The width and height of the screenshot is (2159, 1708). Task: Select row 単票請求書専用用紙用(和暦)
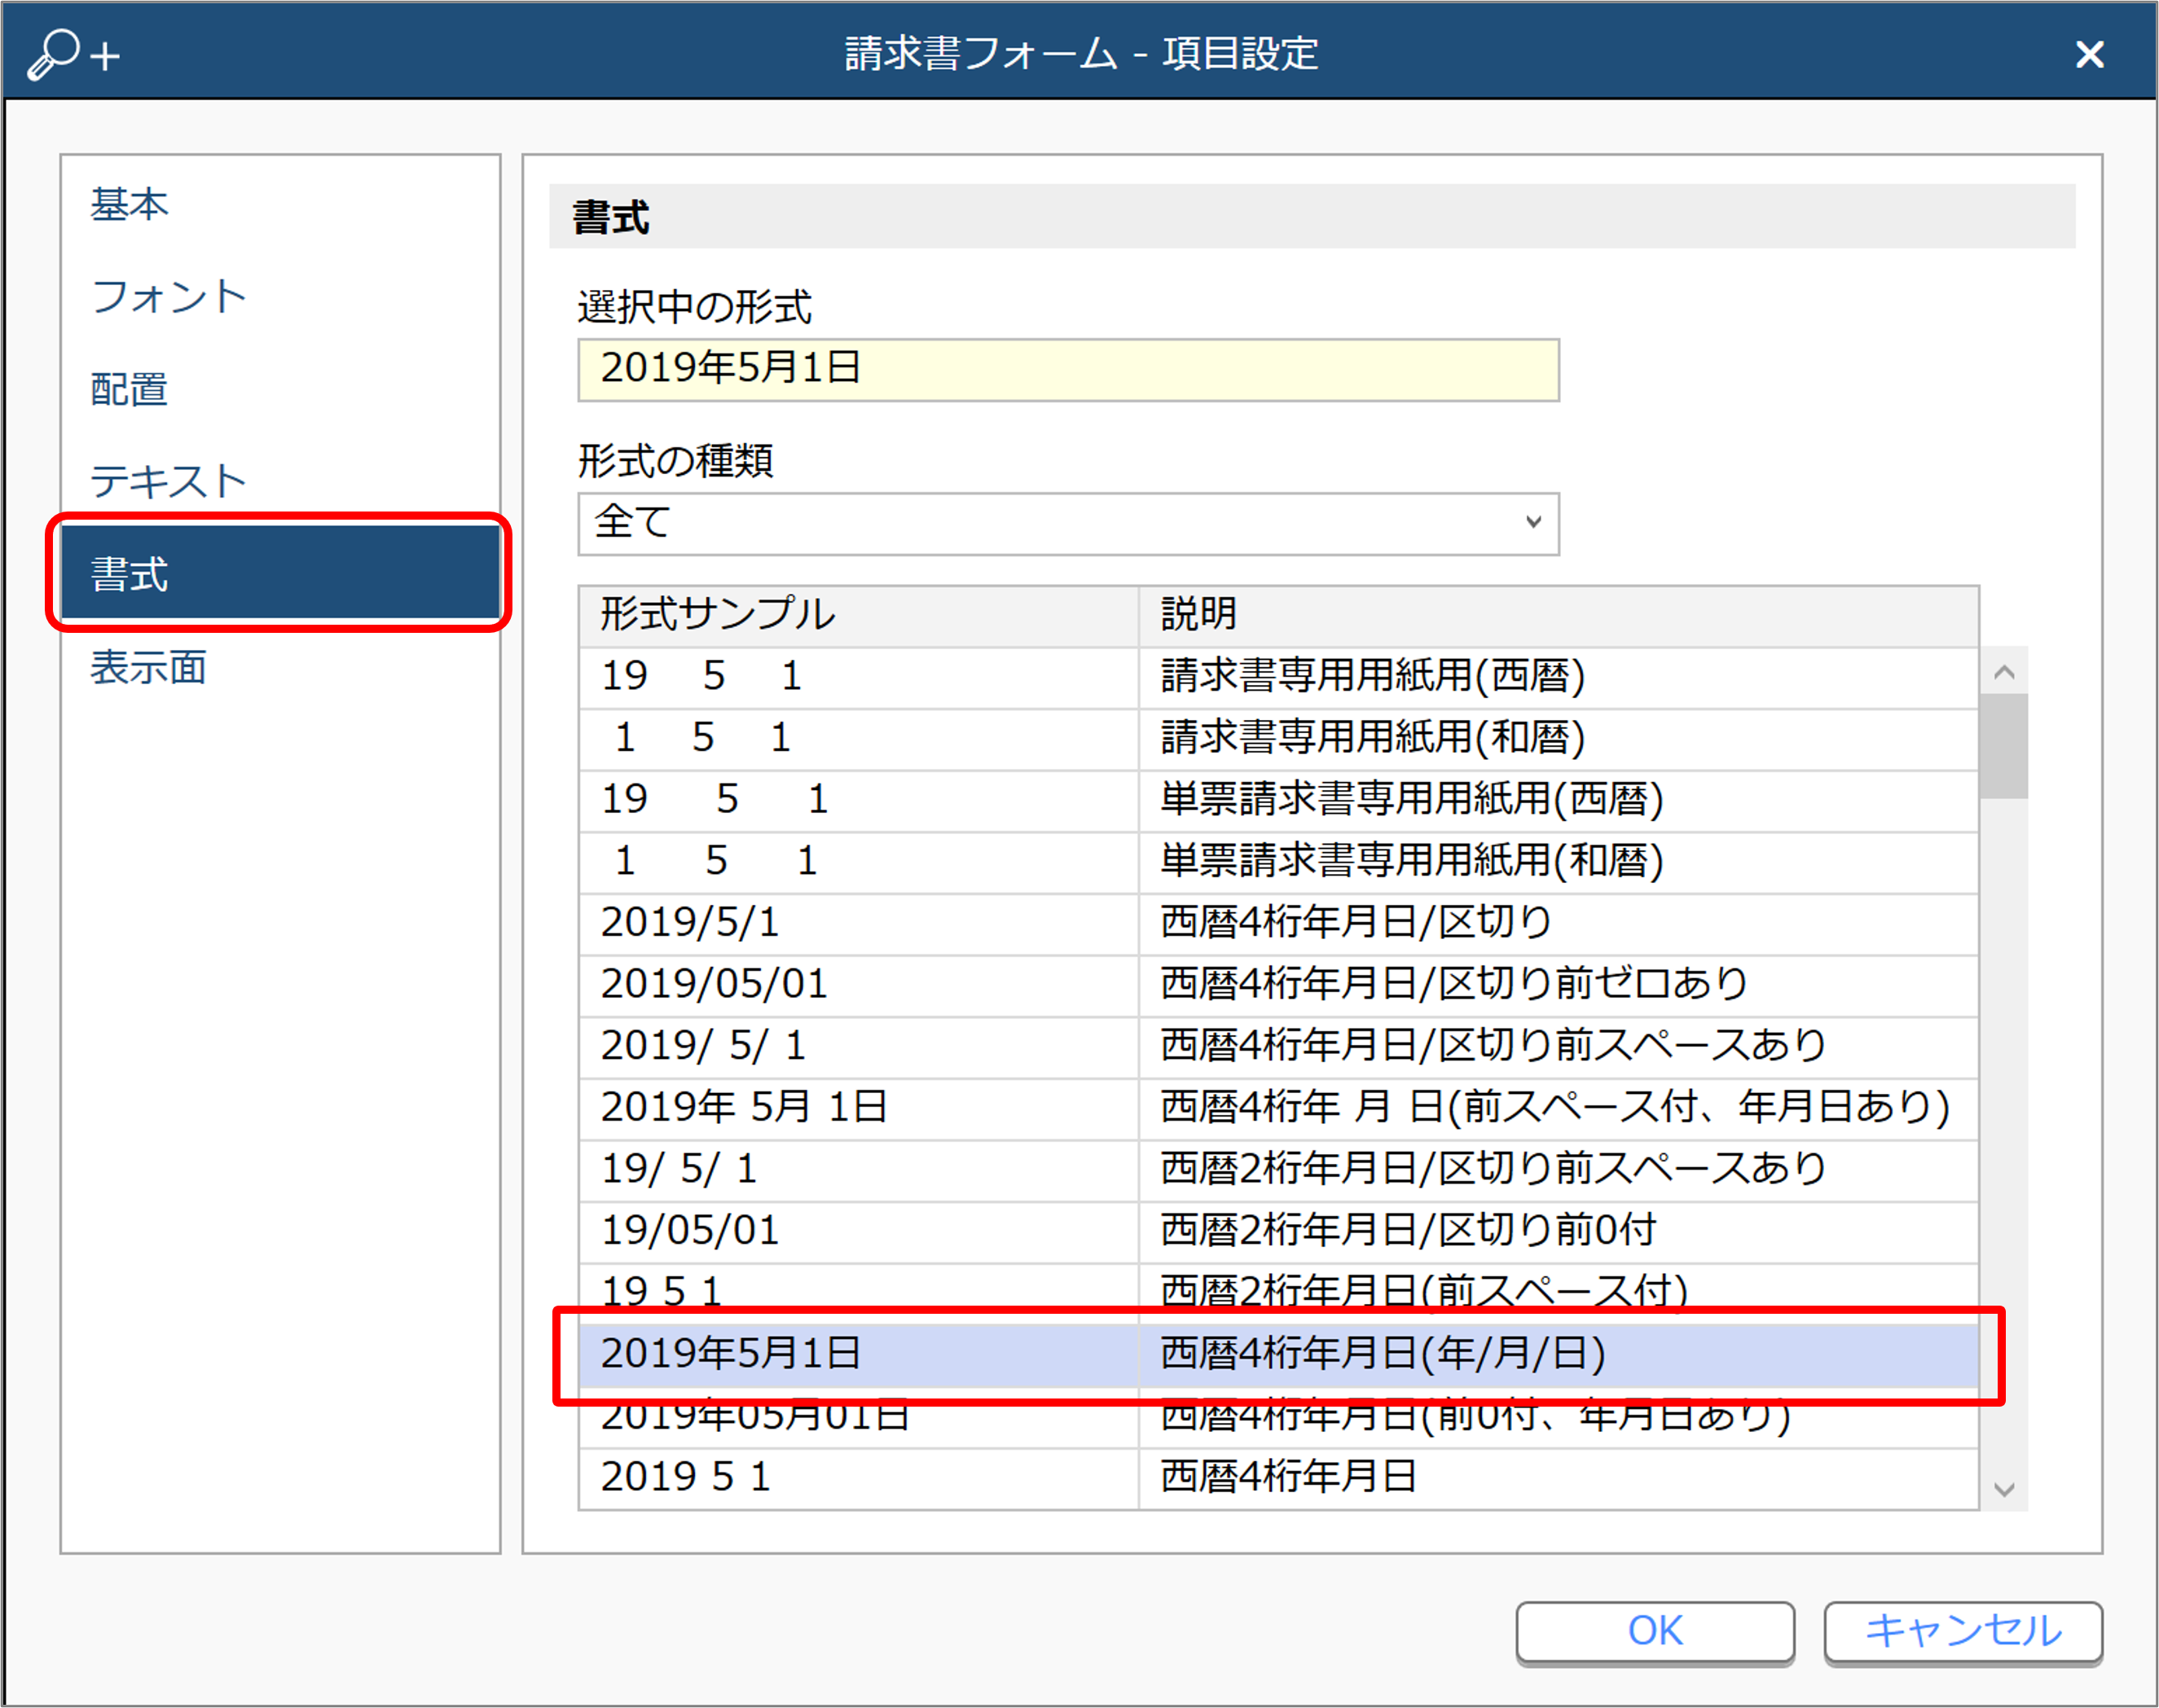point(1278,862)
